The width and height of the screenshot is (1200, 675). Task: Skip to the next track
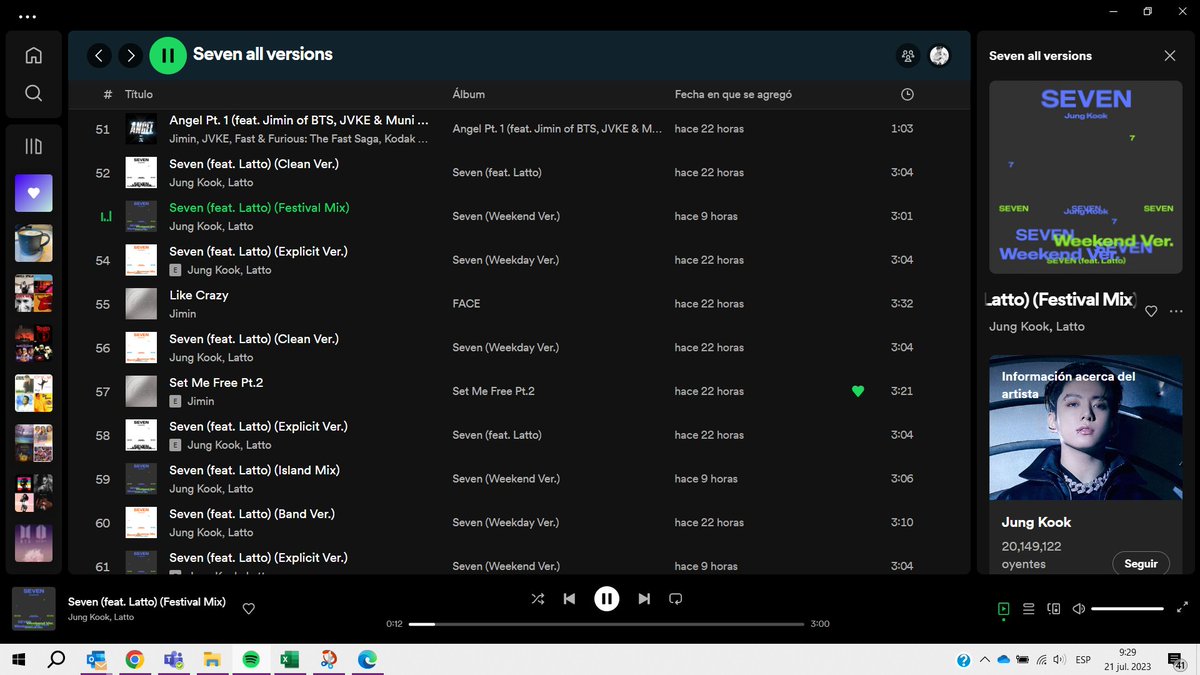click(644, 599)
